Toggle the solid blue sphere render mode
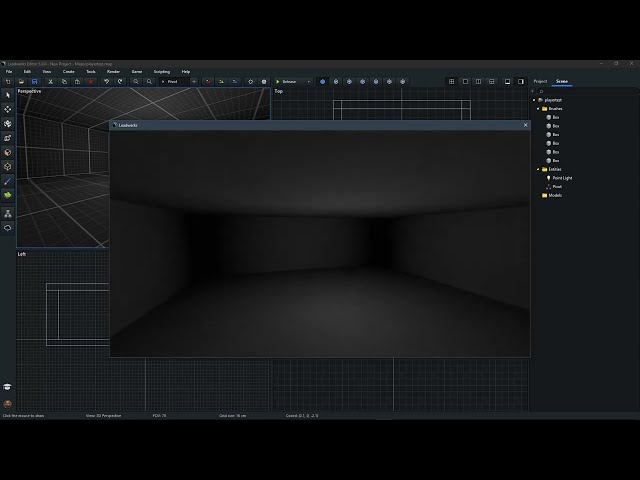The image size is (640, 480). tap(322, 82)
